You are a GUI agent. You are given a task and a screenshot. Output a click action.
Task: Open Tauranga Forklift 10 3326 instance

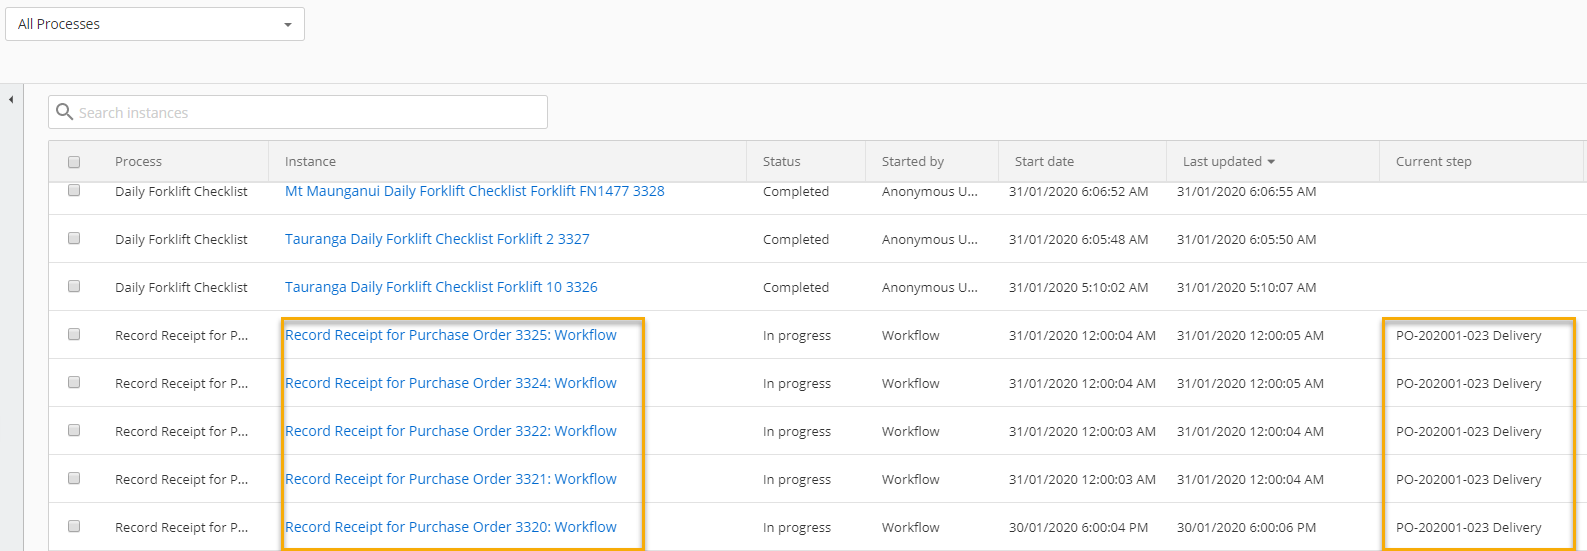click(441, 287)
